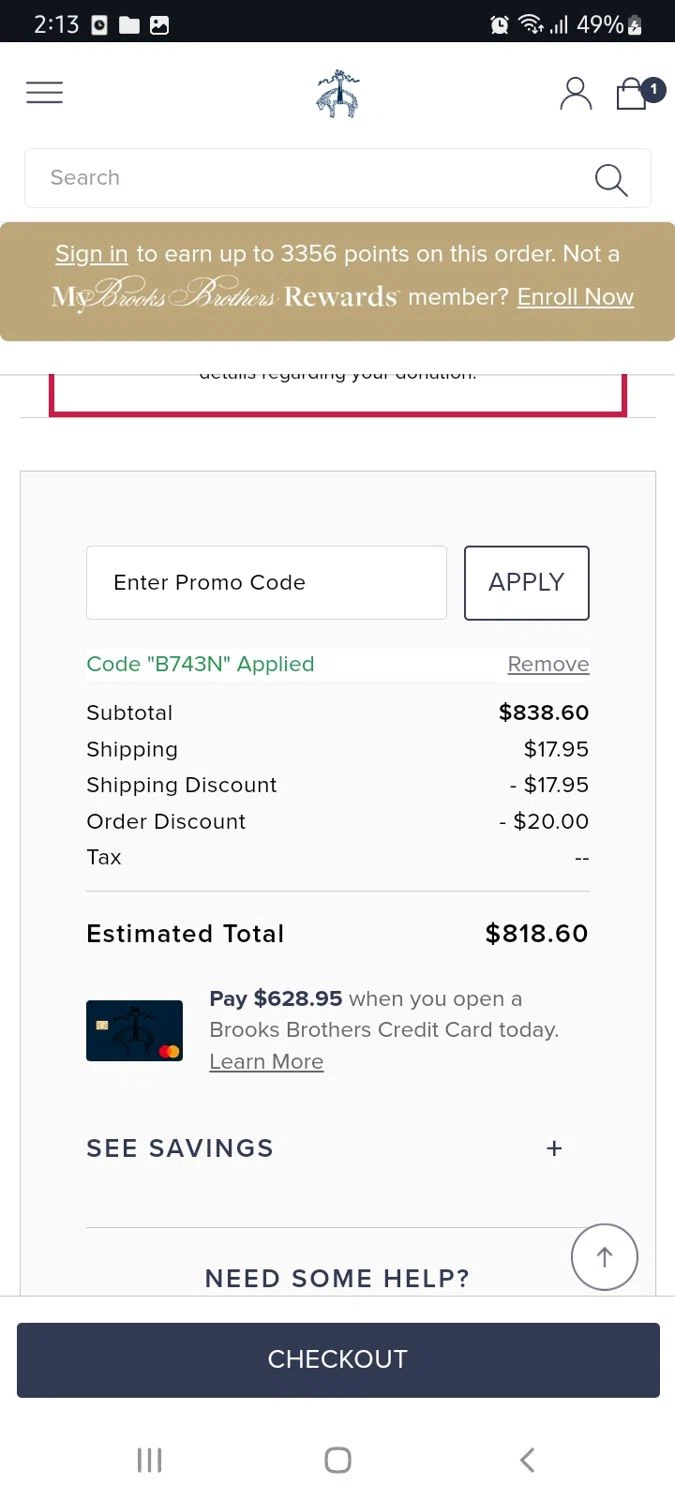675x1500 pixels.
Task: Remove the applied promo code B743N
Action: coord(548,665)
